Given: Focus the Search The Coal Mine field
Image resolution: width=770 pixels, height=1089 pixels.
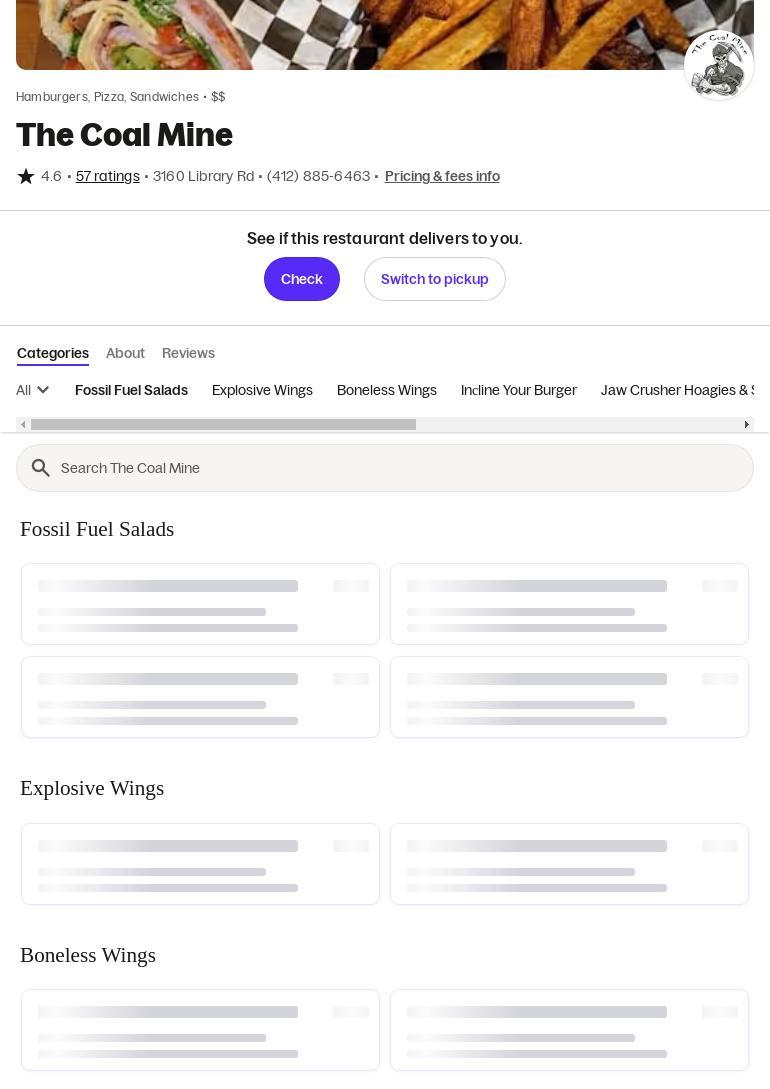Looking at the screenshot, I should (x=400, y=468).
